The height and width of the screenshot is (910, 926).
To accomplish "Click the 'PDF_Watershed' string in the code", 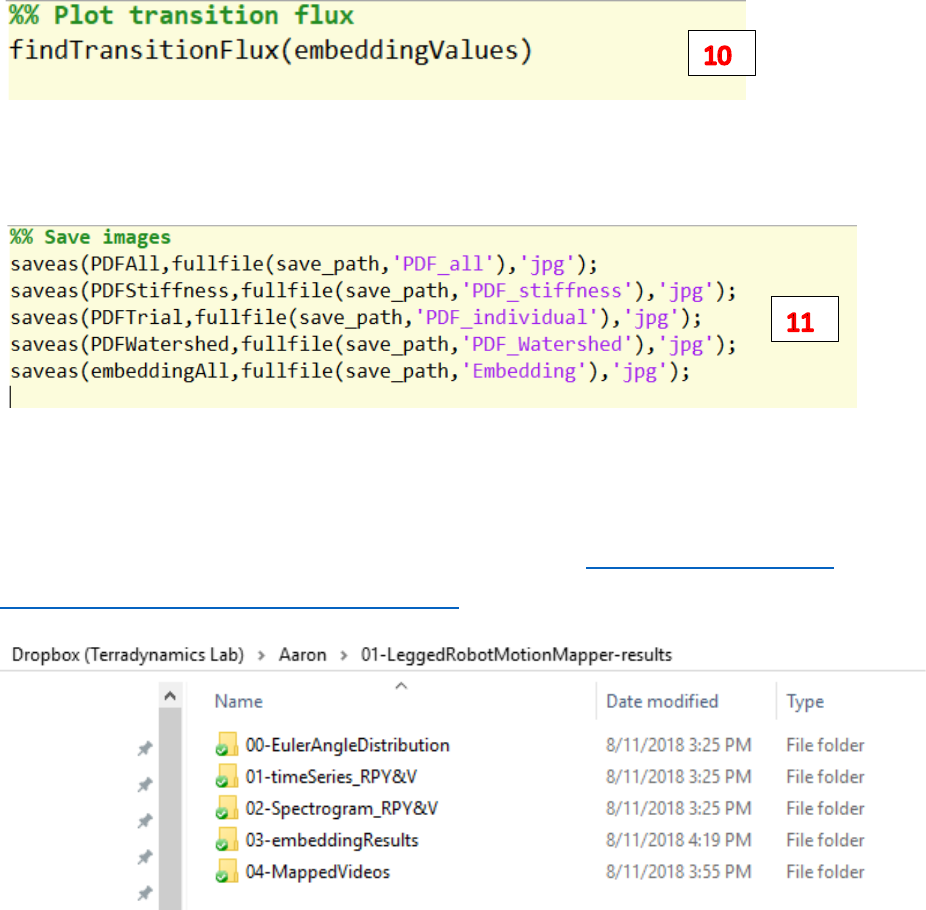I will click(x=547, y=345).
